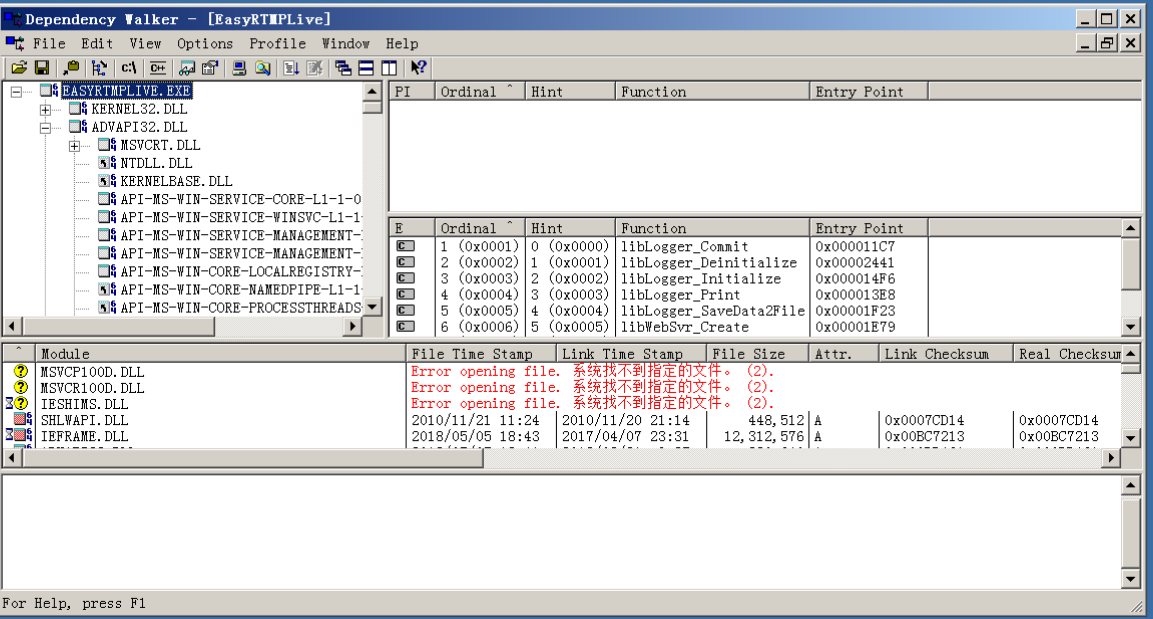
Task: Sort module list by Module column header
Action: [x=221, y=354]
